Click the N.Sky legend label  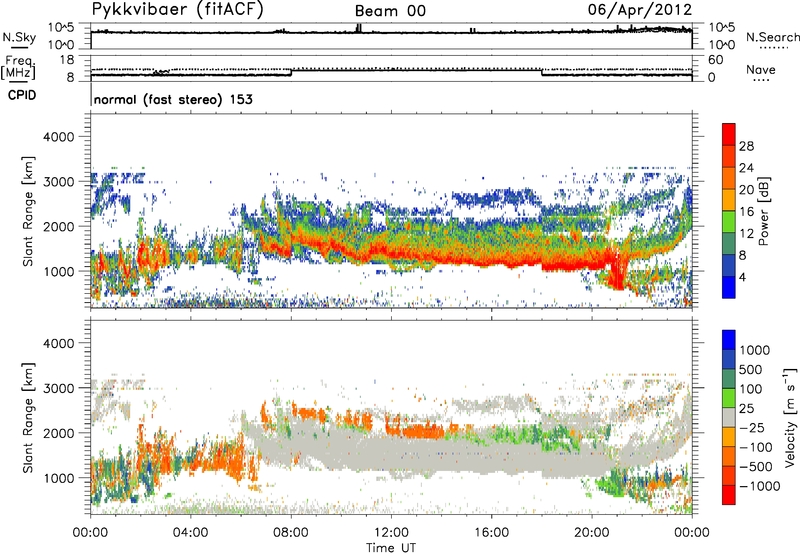click(x=19, y=37)
